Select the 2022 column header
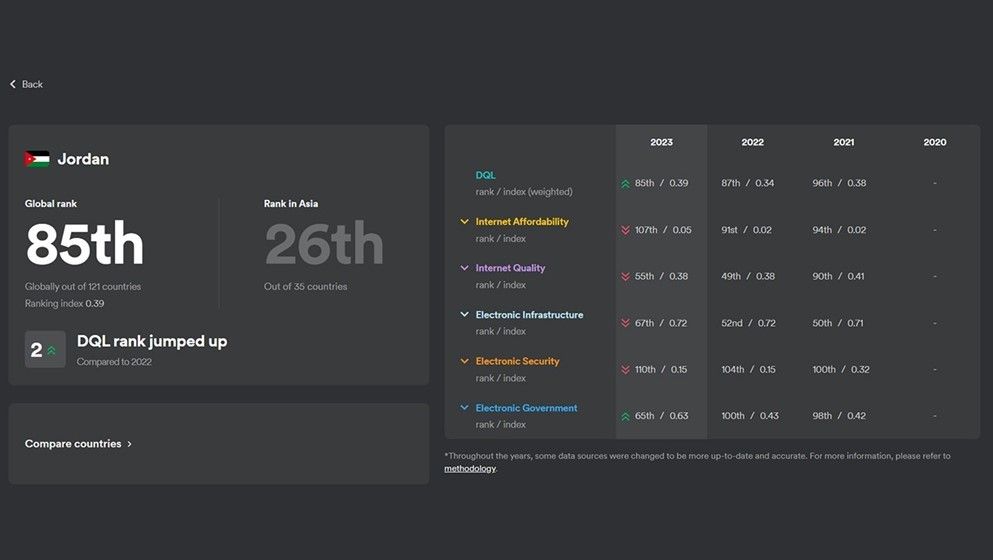 (x=752, y=142)
